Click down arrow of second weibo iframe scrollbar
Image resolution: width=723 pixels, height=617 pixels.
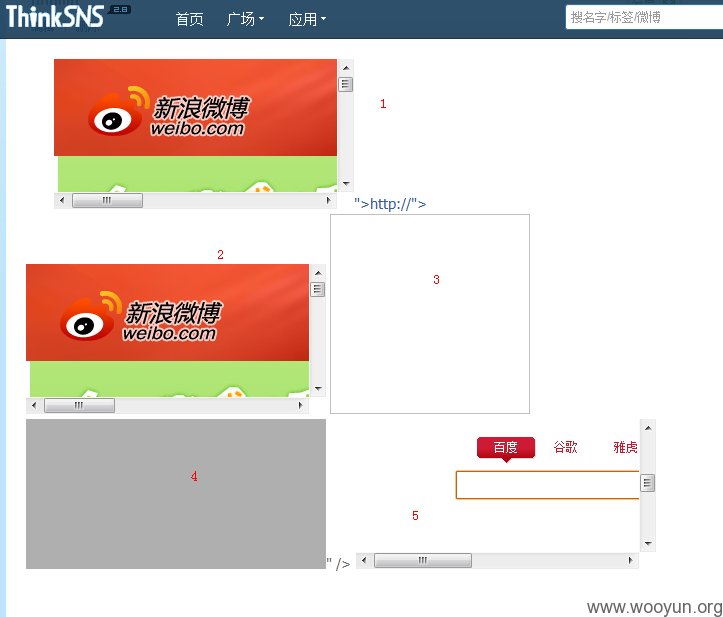[x=318, y=389]
